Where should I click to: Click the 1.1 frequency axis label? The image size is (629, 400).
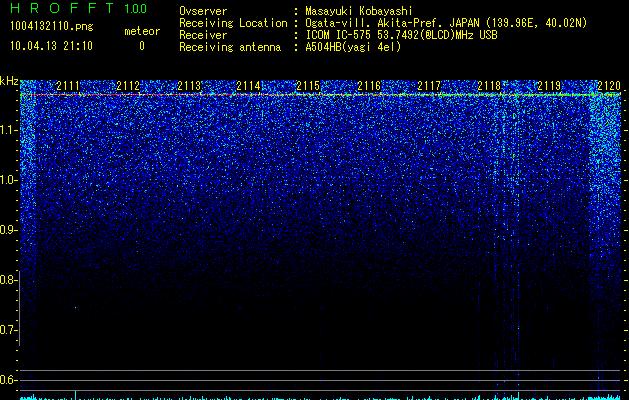tap(8, 130)
